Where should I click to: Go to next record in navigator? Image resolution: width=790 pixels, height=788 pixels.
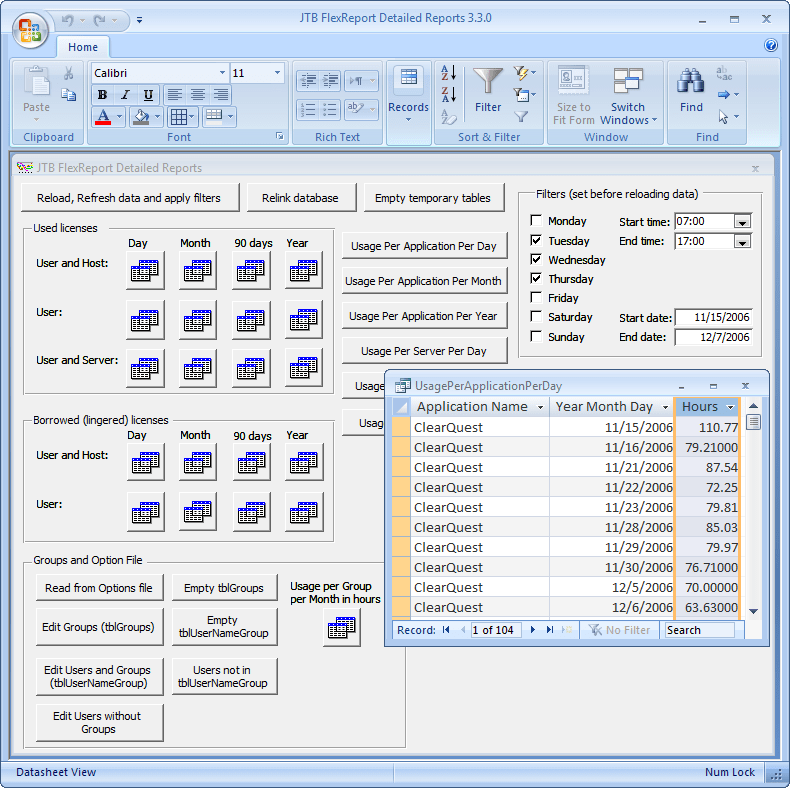click(533, 630)
